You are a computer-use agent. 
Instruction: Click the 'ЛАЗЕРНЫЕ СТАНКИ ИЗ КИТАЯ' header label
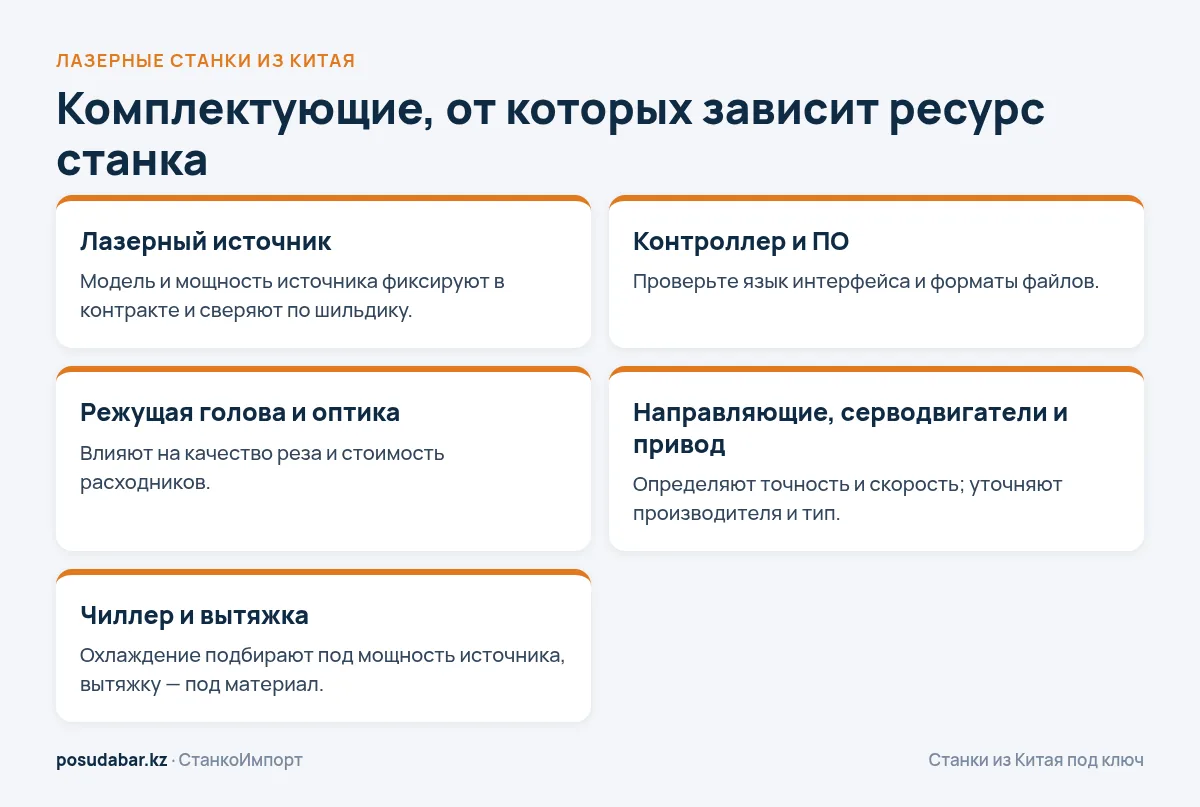206,61
